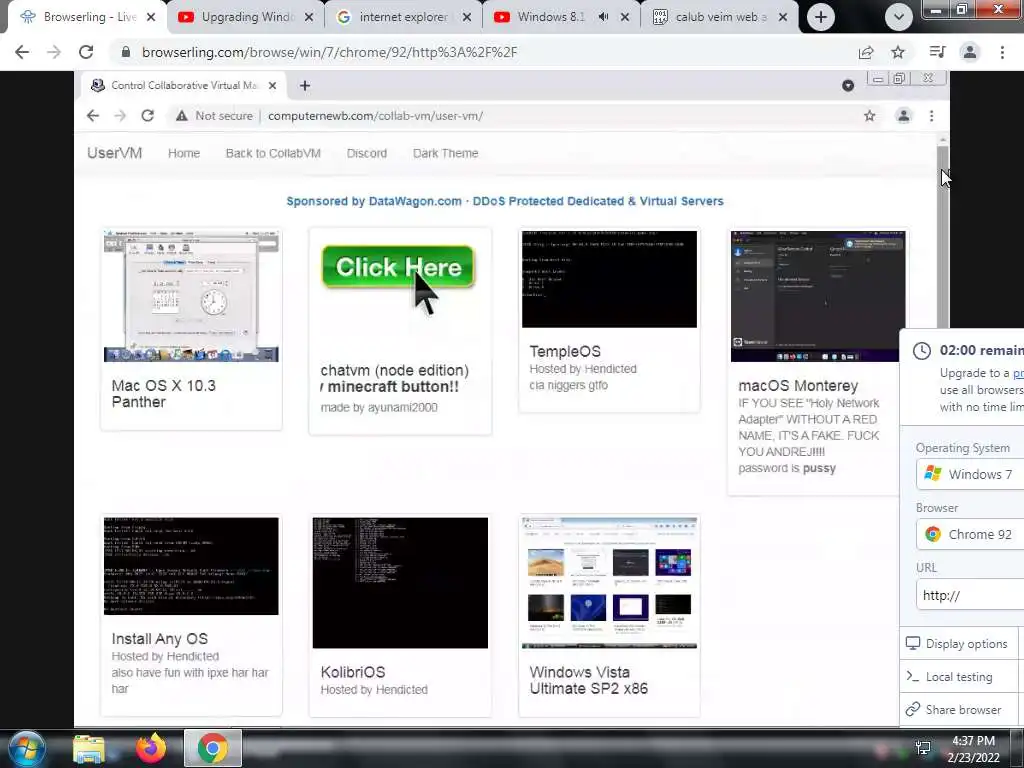Click the inner Chrome round dropdown icon
Viewport: 1024px width, 768px height.
[848, 86]
